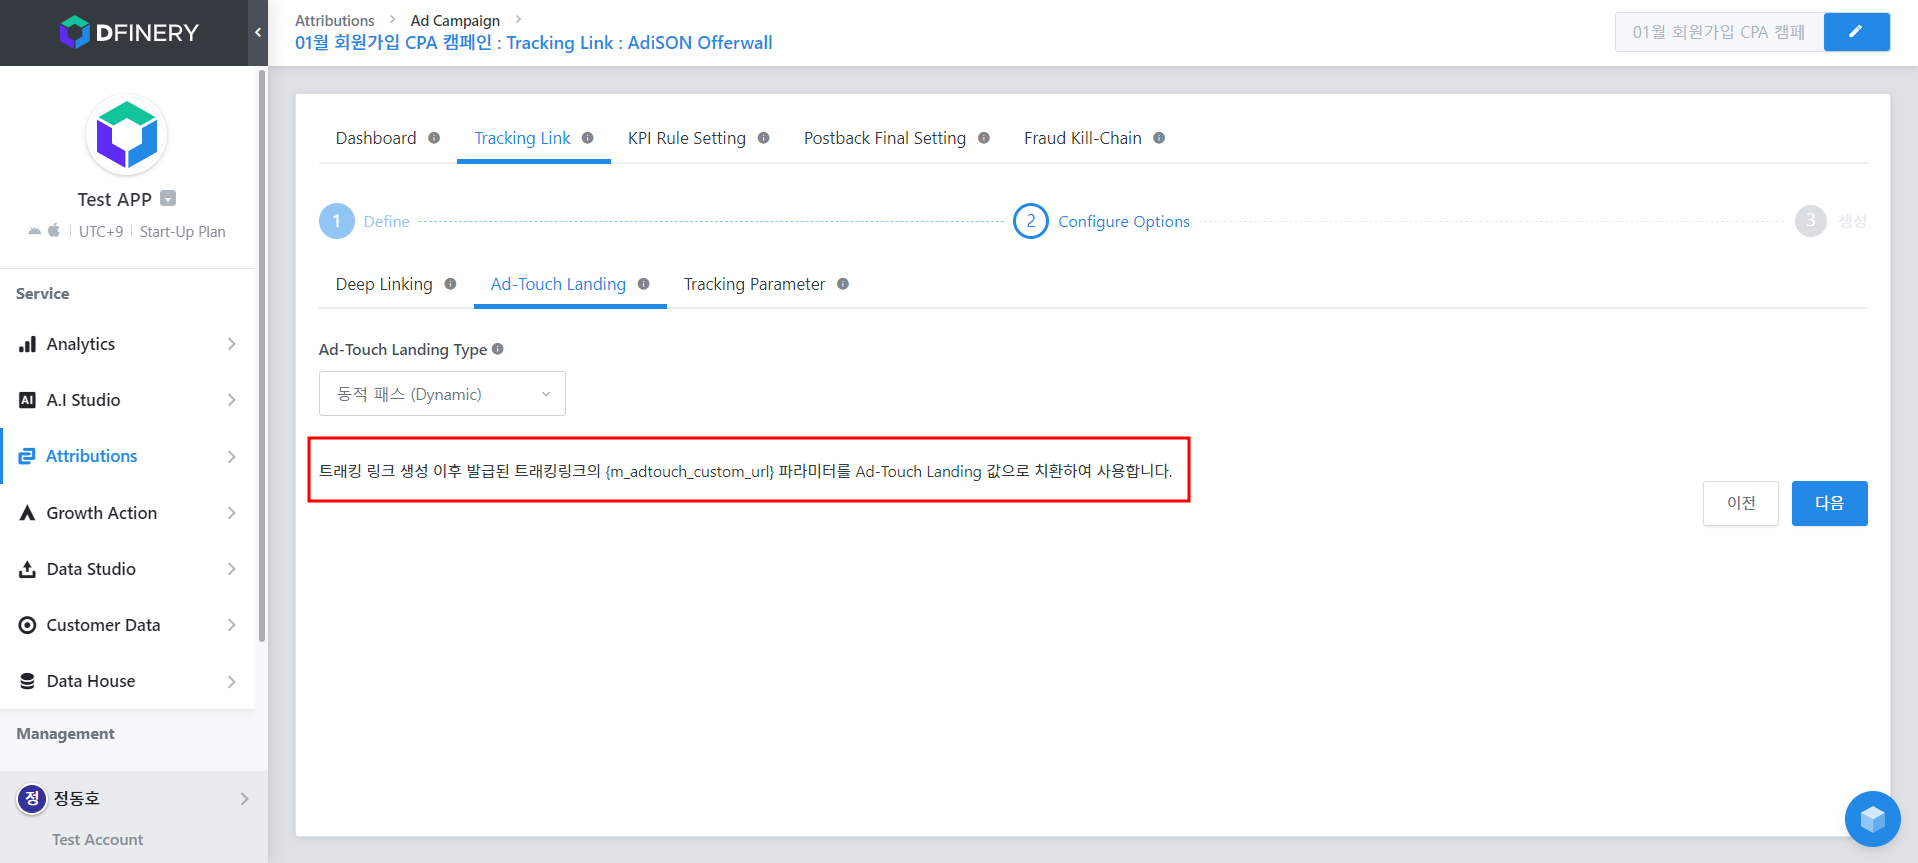Switch to the Fraud Kill-Chain tab
Image resolution: width=1918 pixels, height=863 pixels.
(1083, 138)
